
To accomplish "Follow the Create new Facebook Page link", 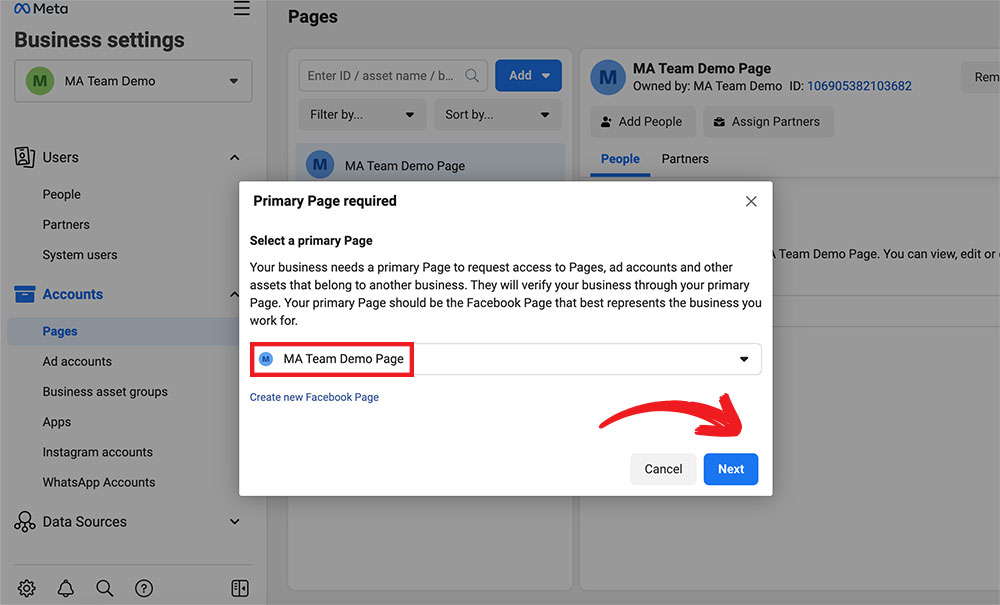I will [314, 397].
